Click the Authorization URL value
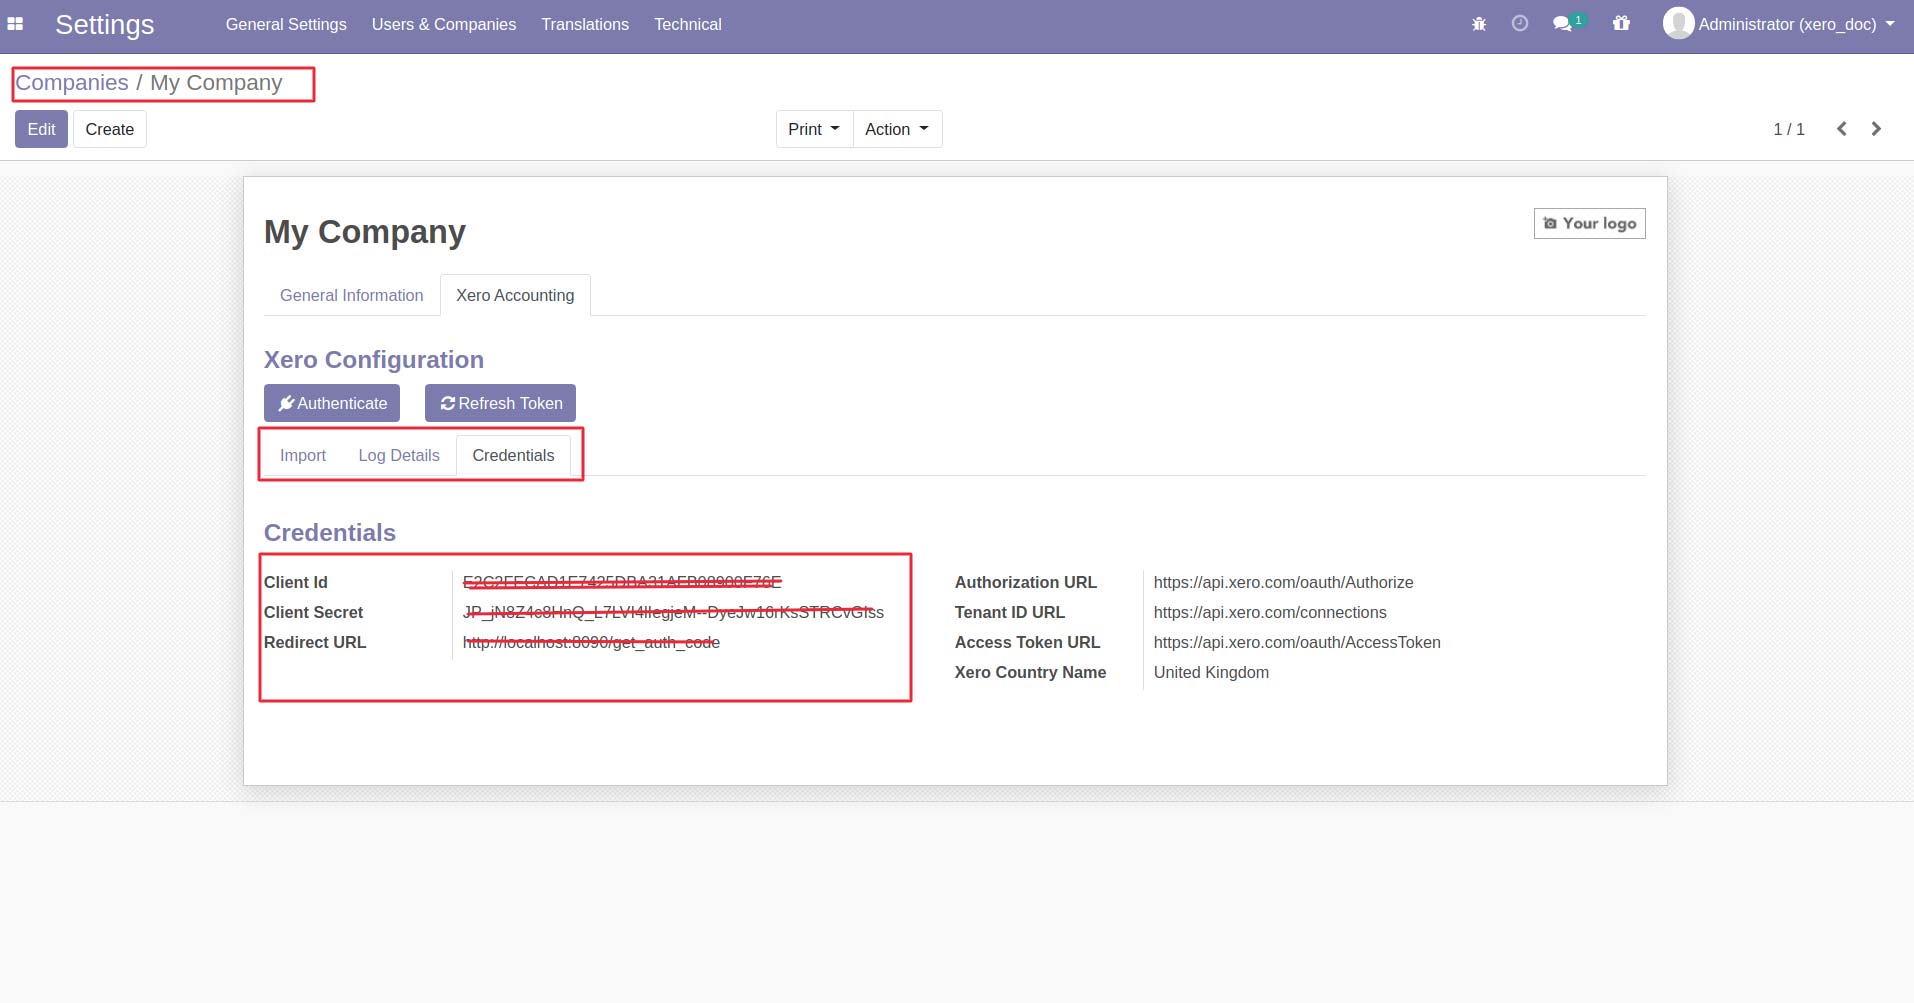Image resolution: width=1914 pixels, height=1003 pixels. pos(1283,583)
